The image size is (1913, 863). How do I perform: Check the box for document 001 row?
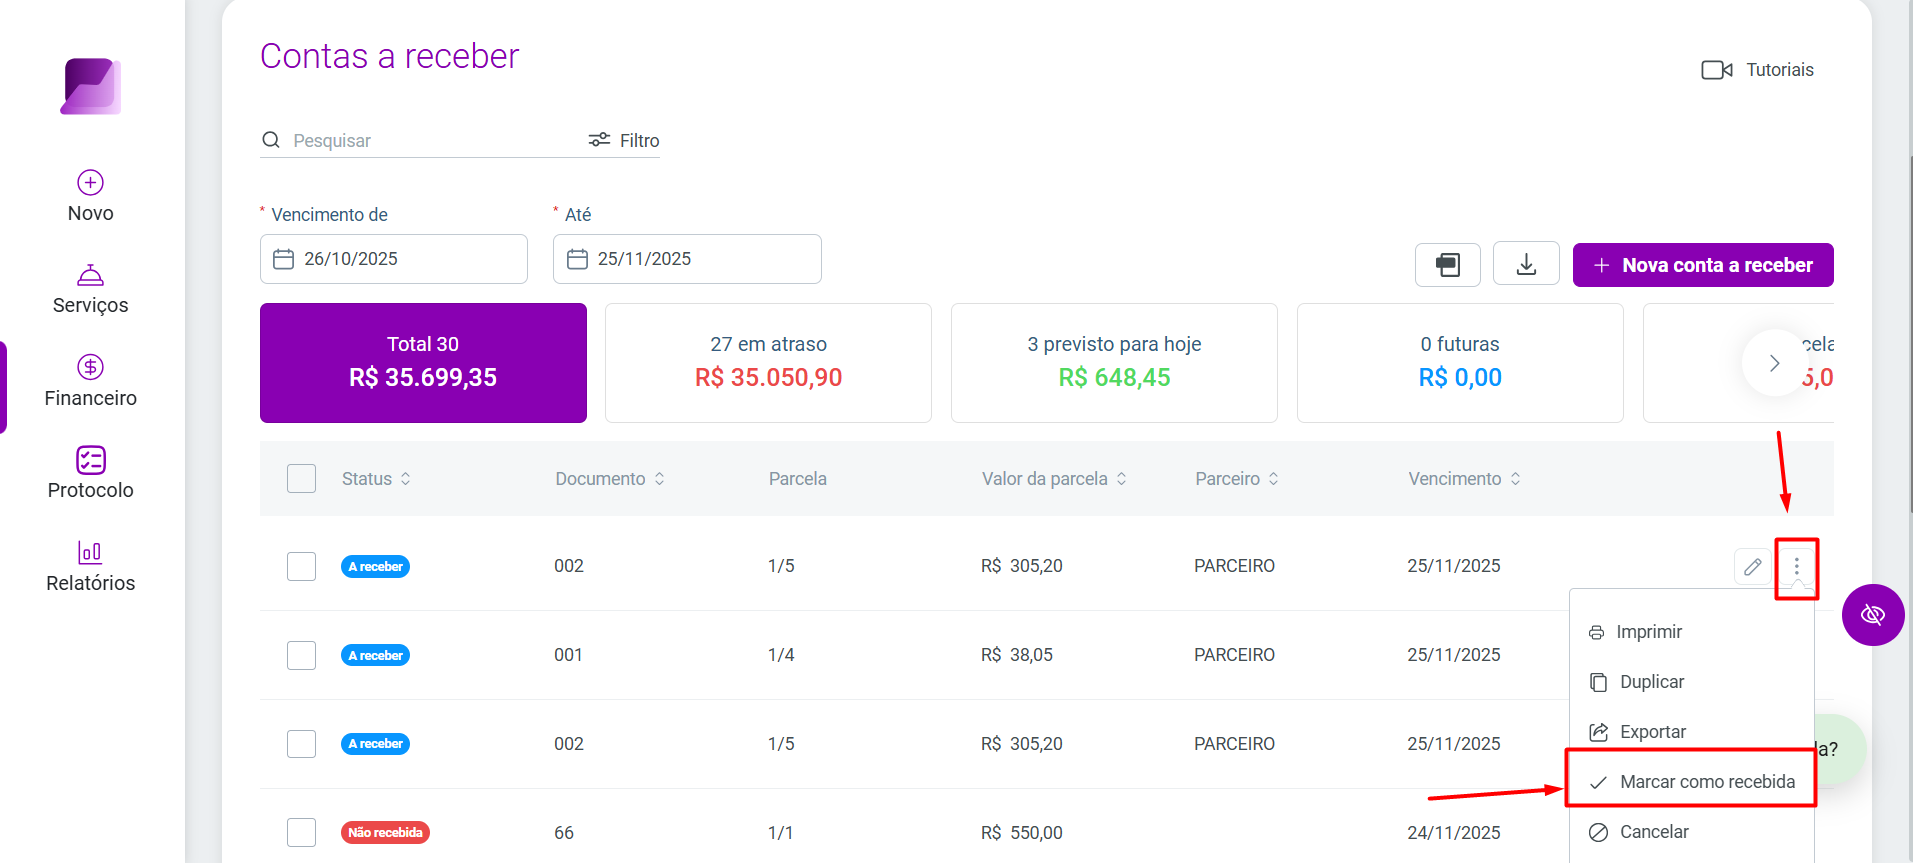coord(301,655)
